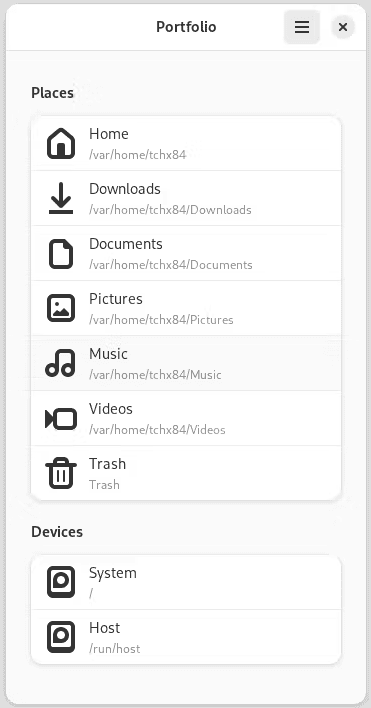Click the "/" path under System
The image size is (371, 708).
[x=91, y=594]
